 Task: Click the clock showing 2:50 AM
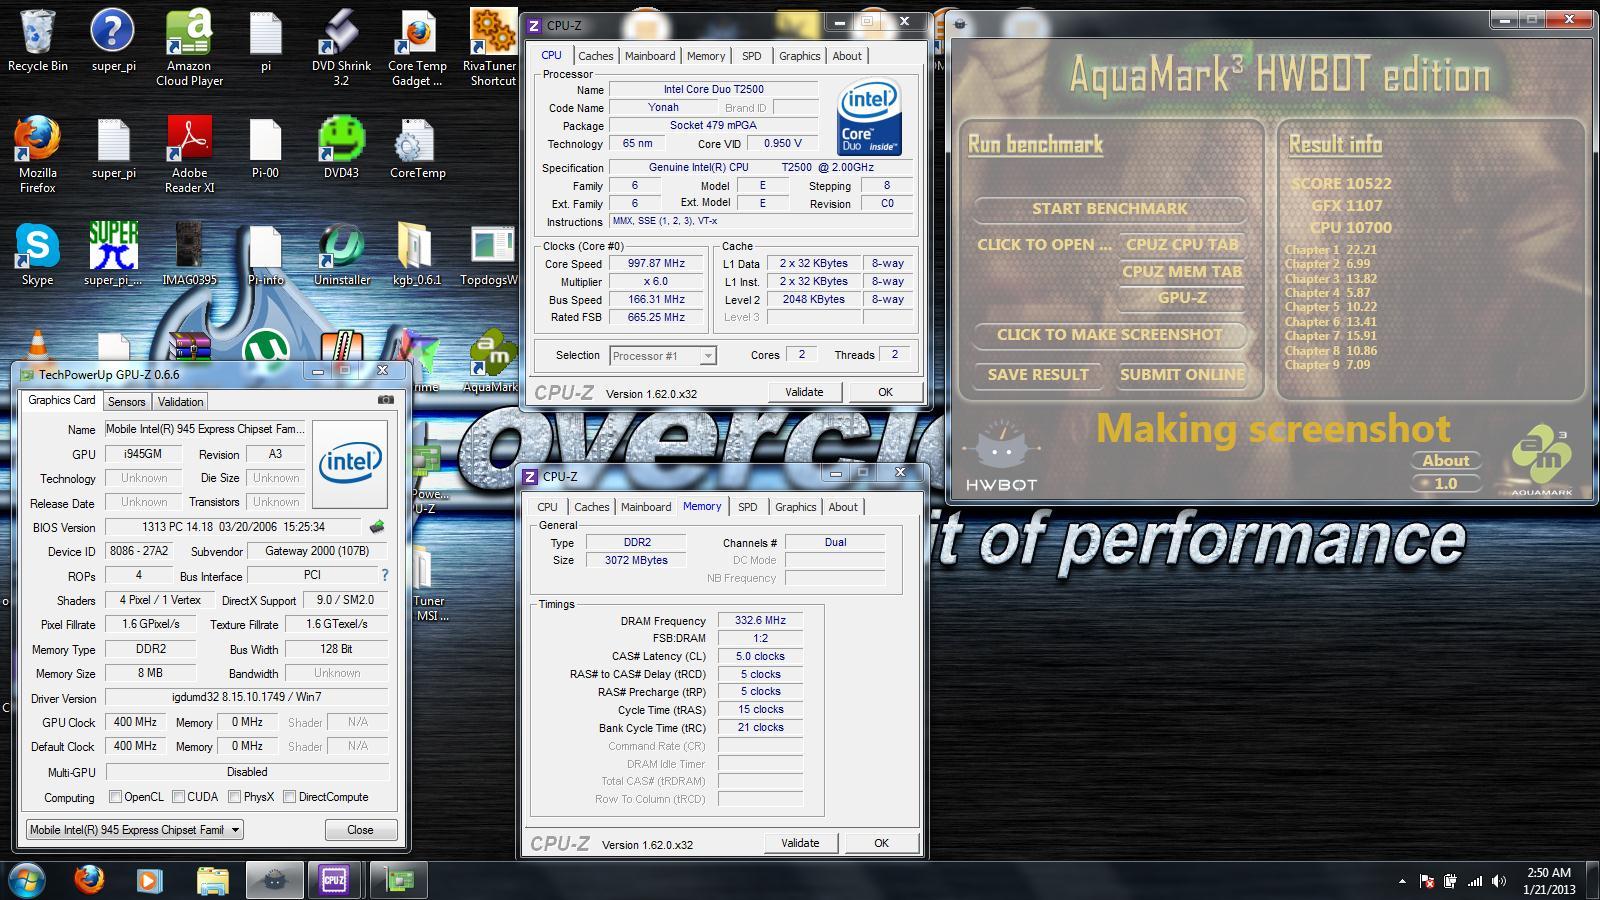tap(1549, 873)
